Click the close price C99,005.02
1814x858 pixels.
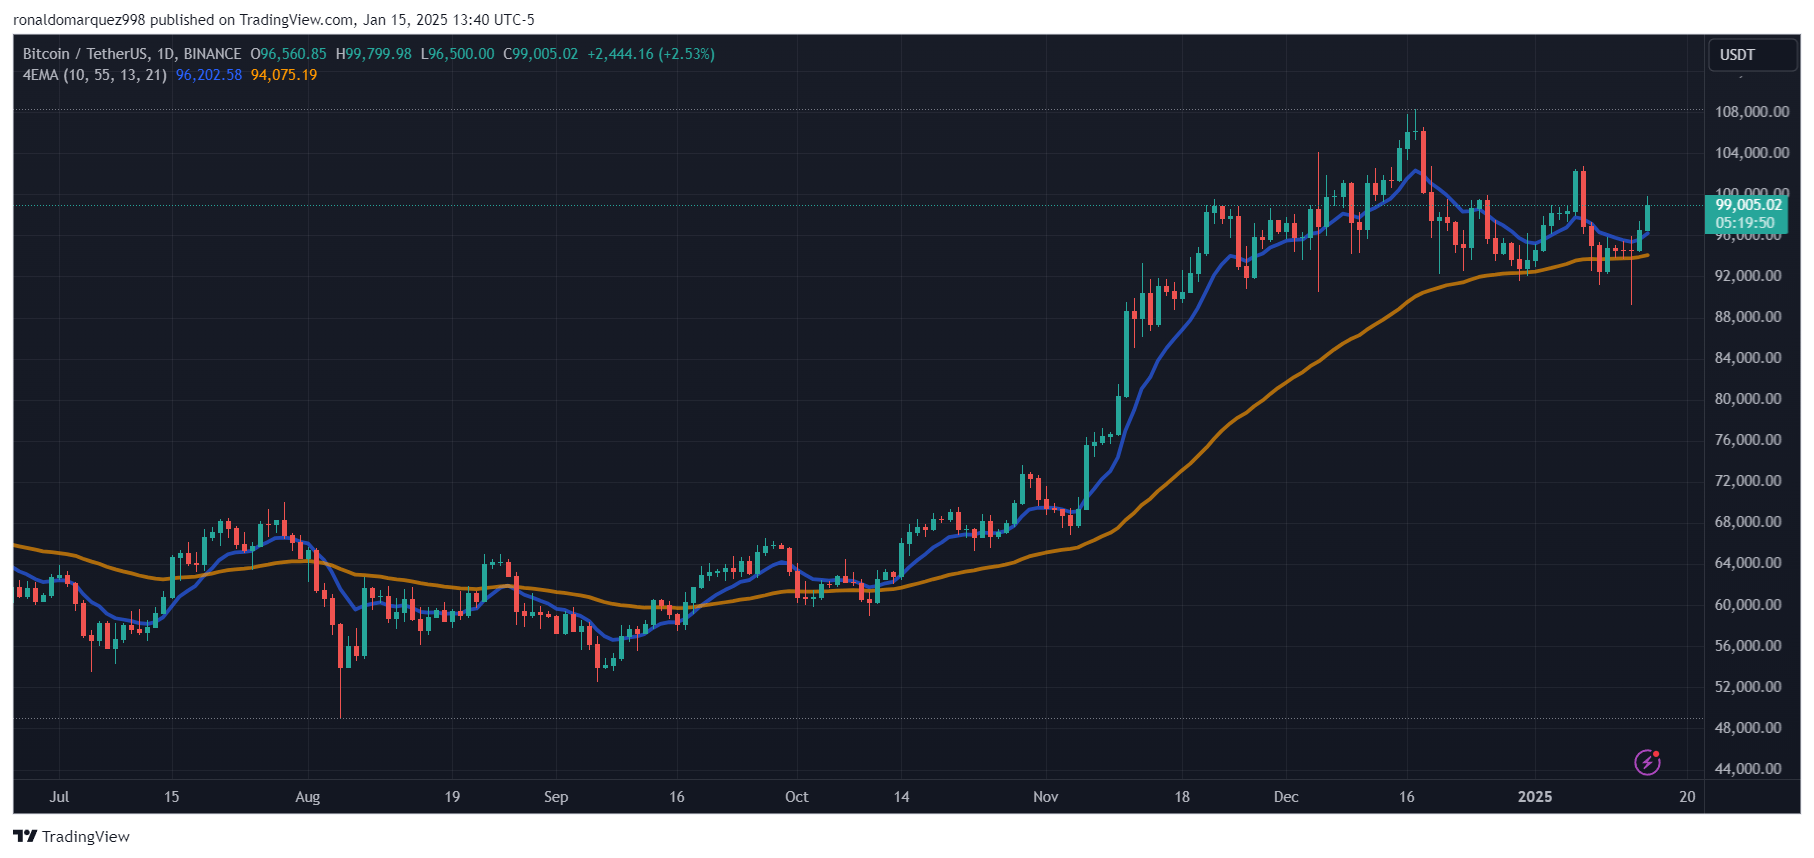click(540, 54)
